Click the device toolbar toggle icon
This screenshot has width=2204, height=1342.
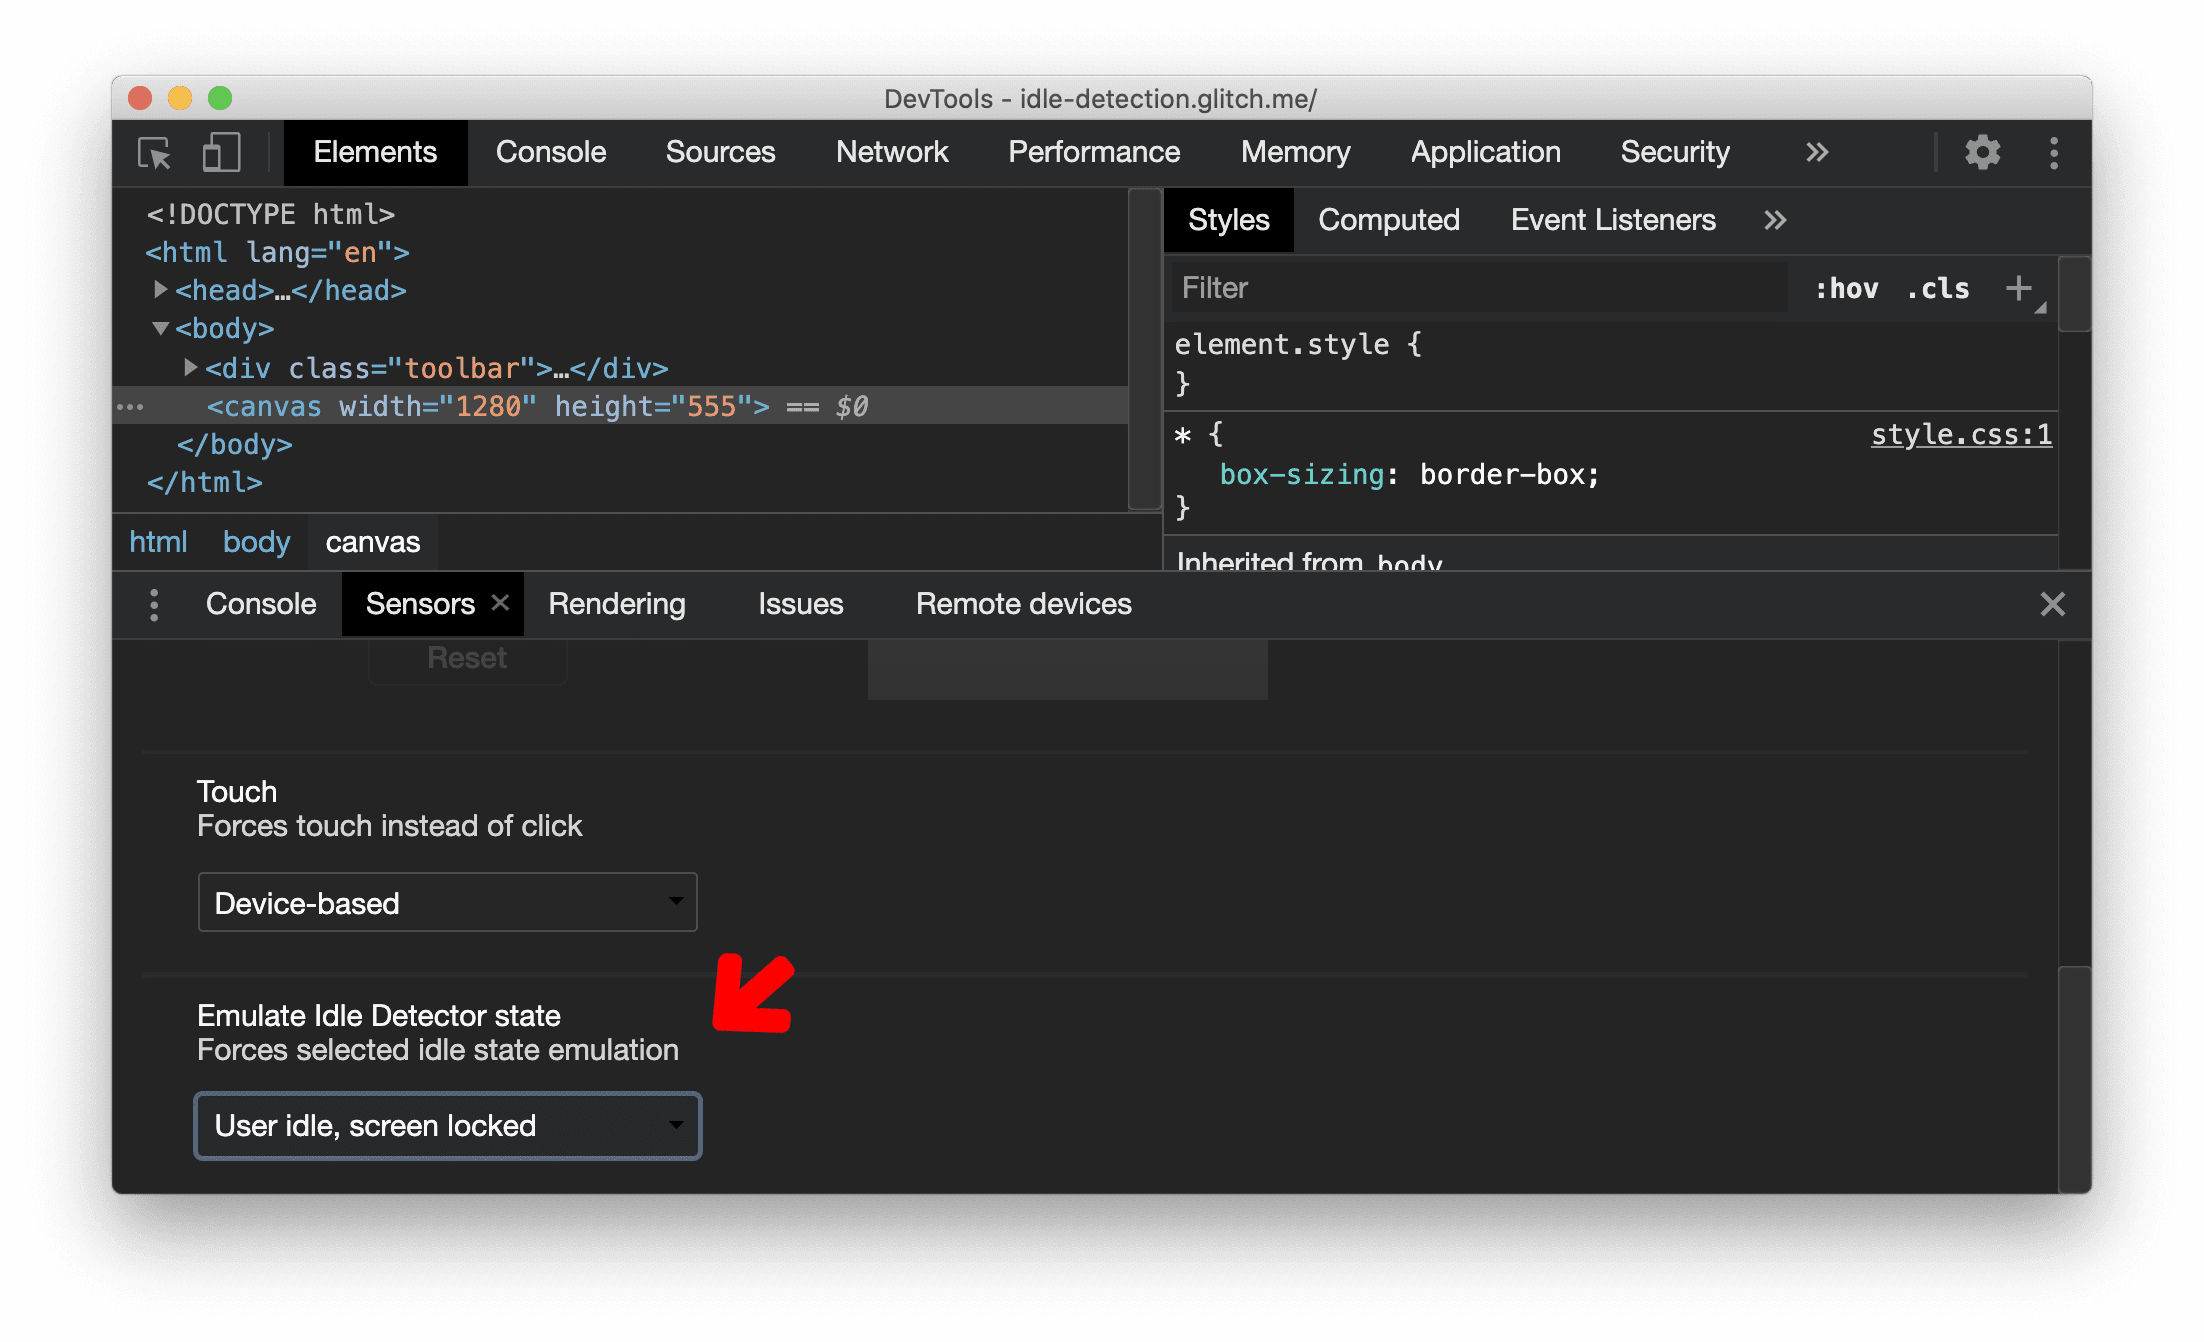pyautogui.click(x=219, y=153)
